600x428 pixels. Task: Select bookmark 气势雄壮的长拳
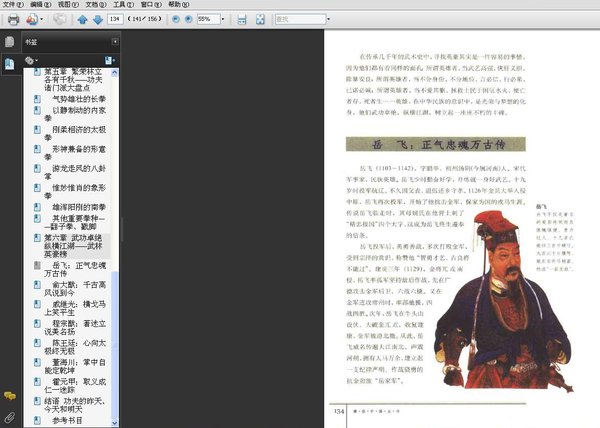click(x=79, y=99)
